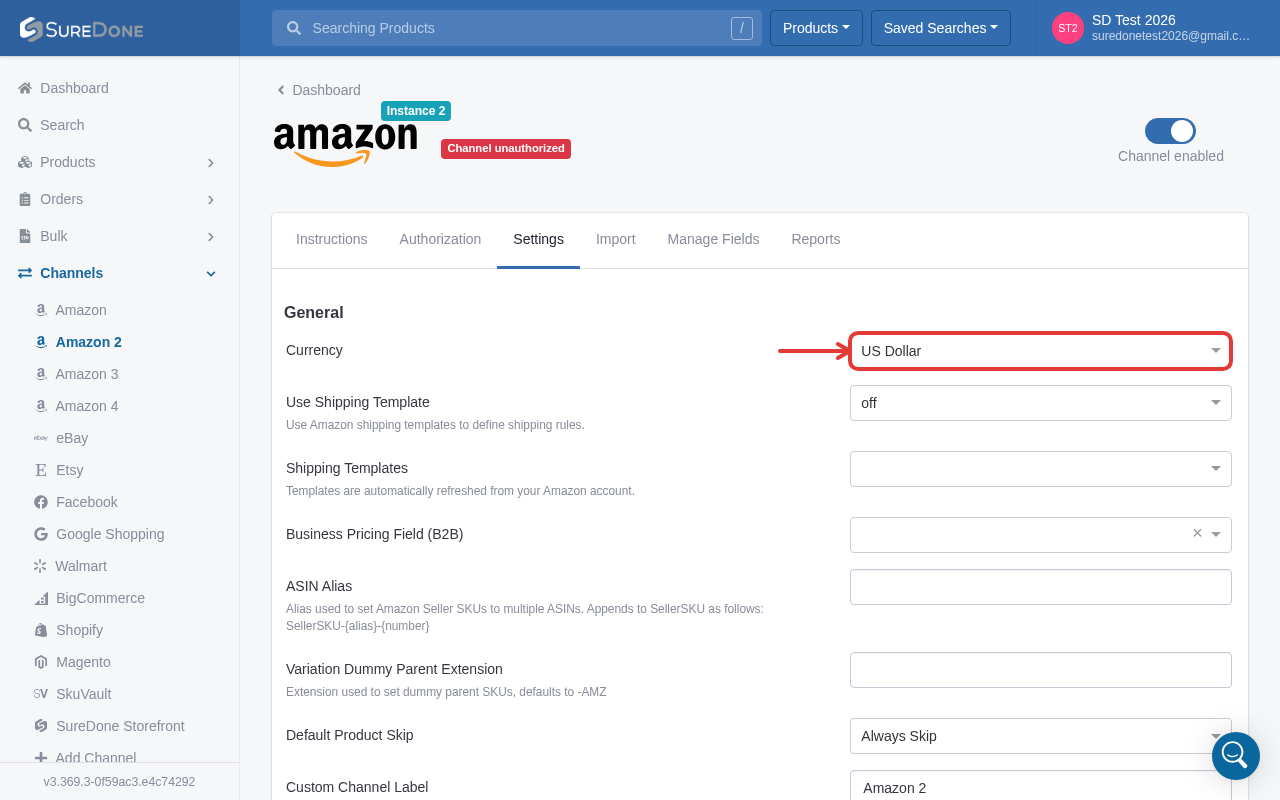Image resolution: width=1280 pixels, height=800 pixels.
Task: Open the Products dropdown in top bar
Action: [x=816, y=28]
